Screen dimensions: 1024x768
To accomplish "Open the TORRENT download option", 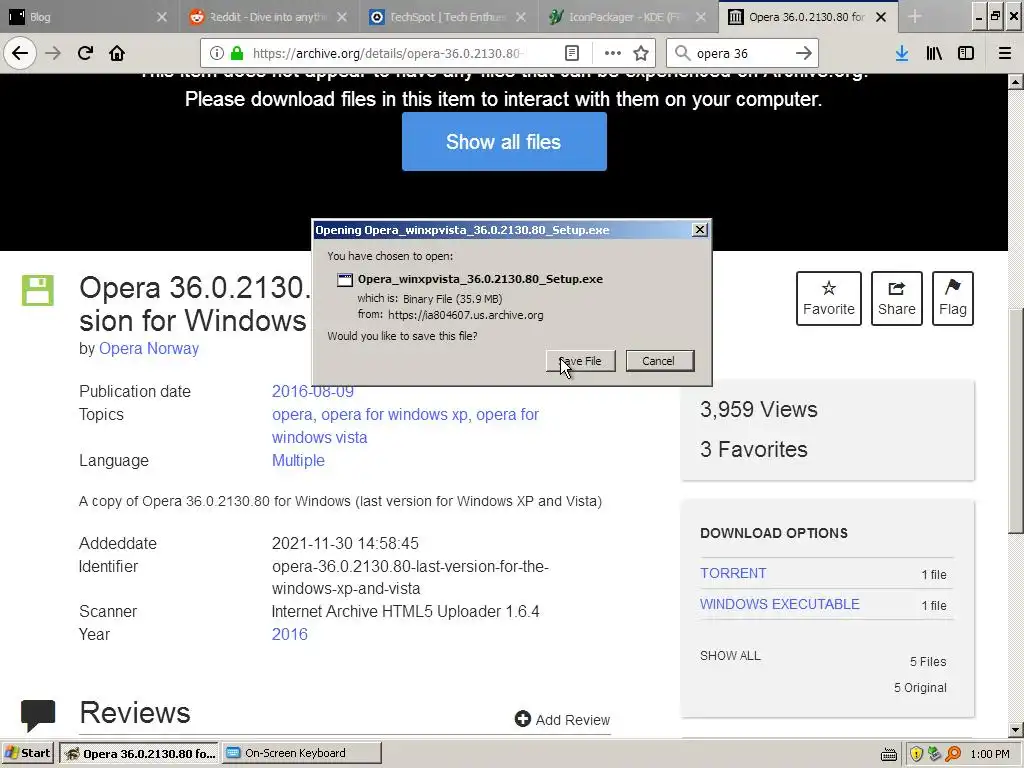I will [733, 573].
